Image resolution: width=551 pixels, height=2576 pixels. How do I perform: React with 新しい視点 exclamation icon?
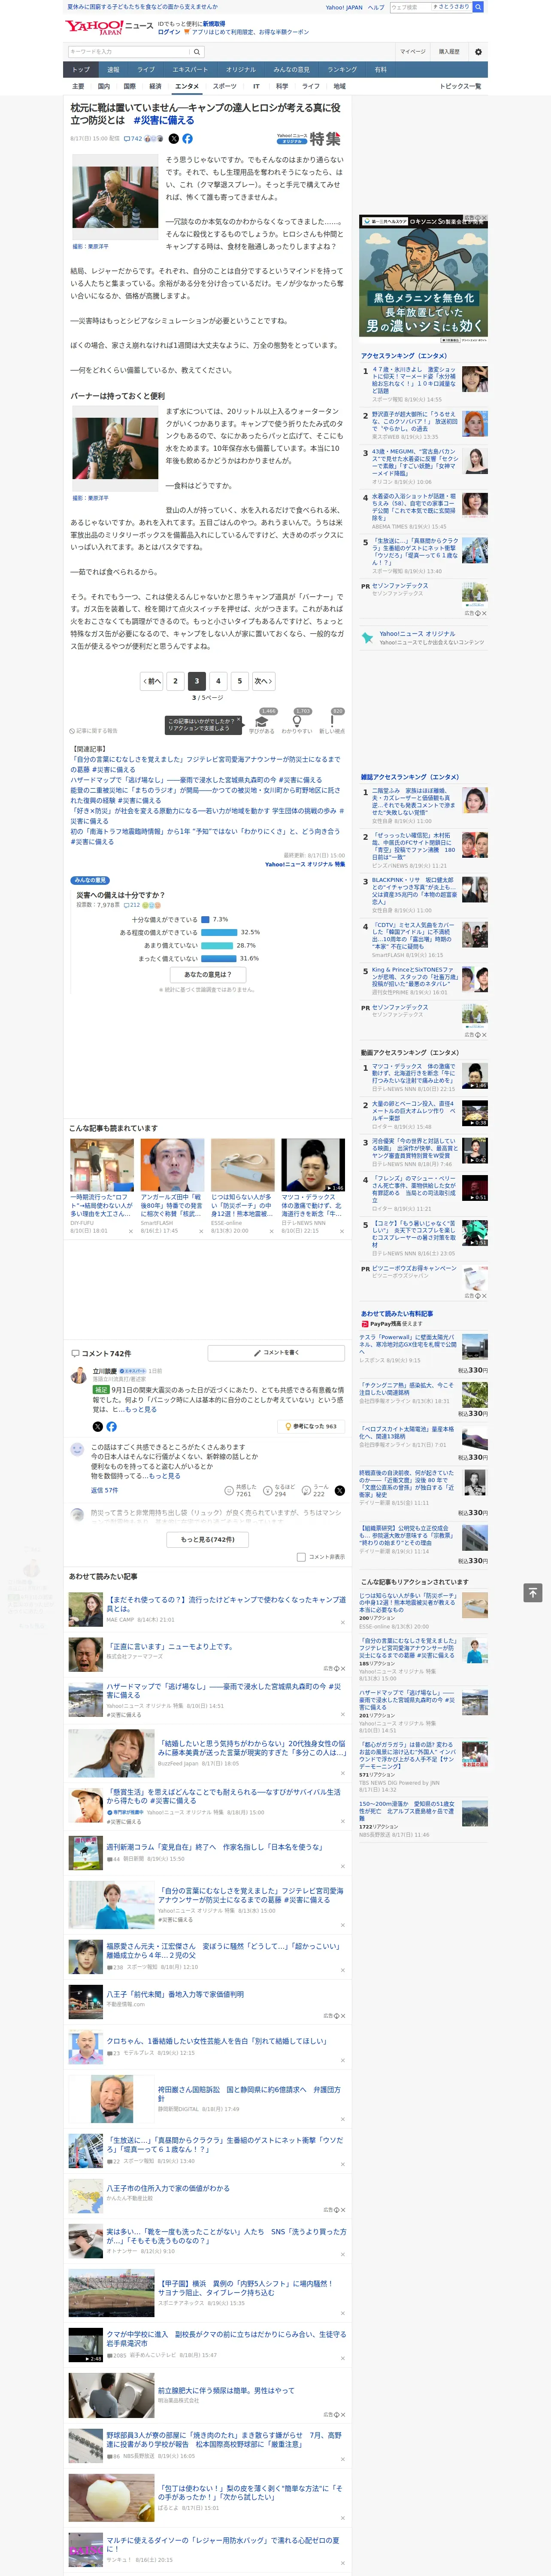point(332,721)
